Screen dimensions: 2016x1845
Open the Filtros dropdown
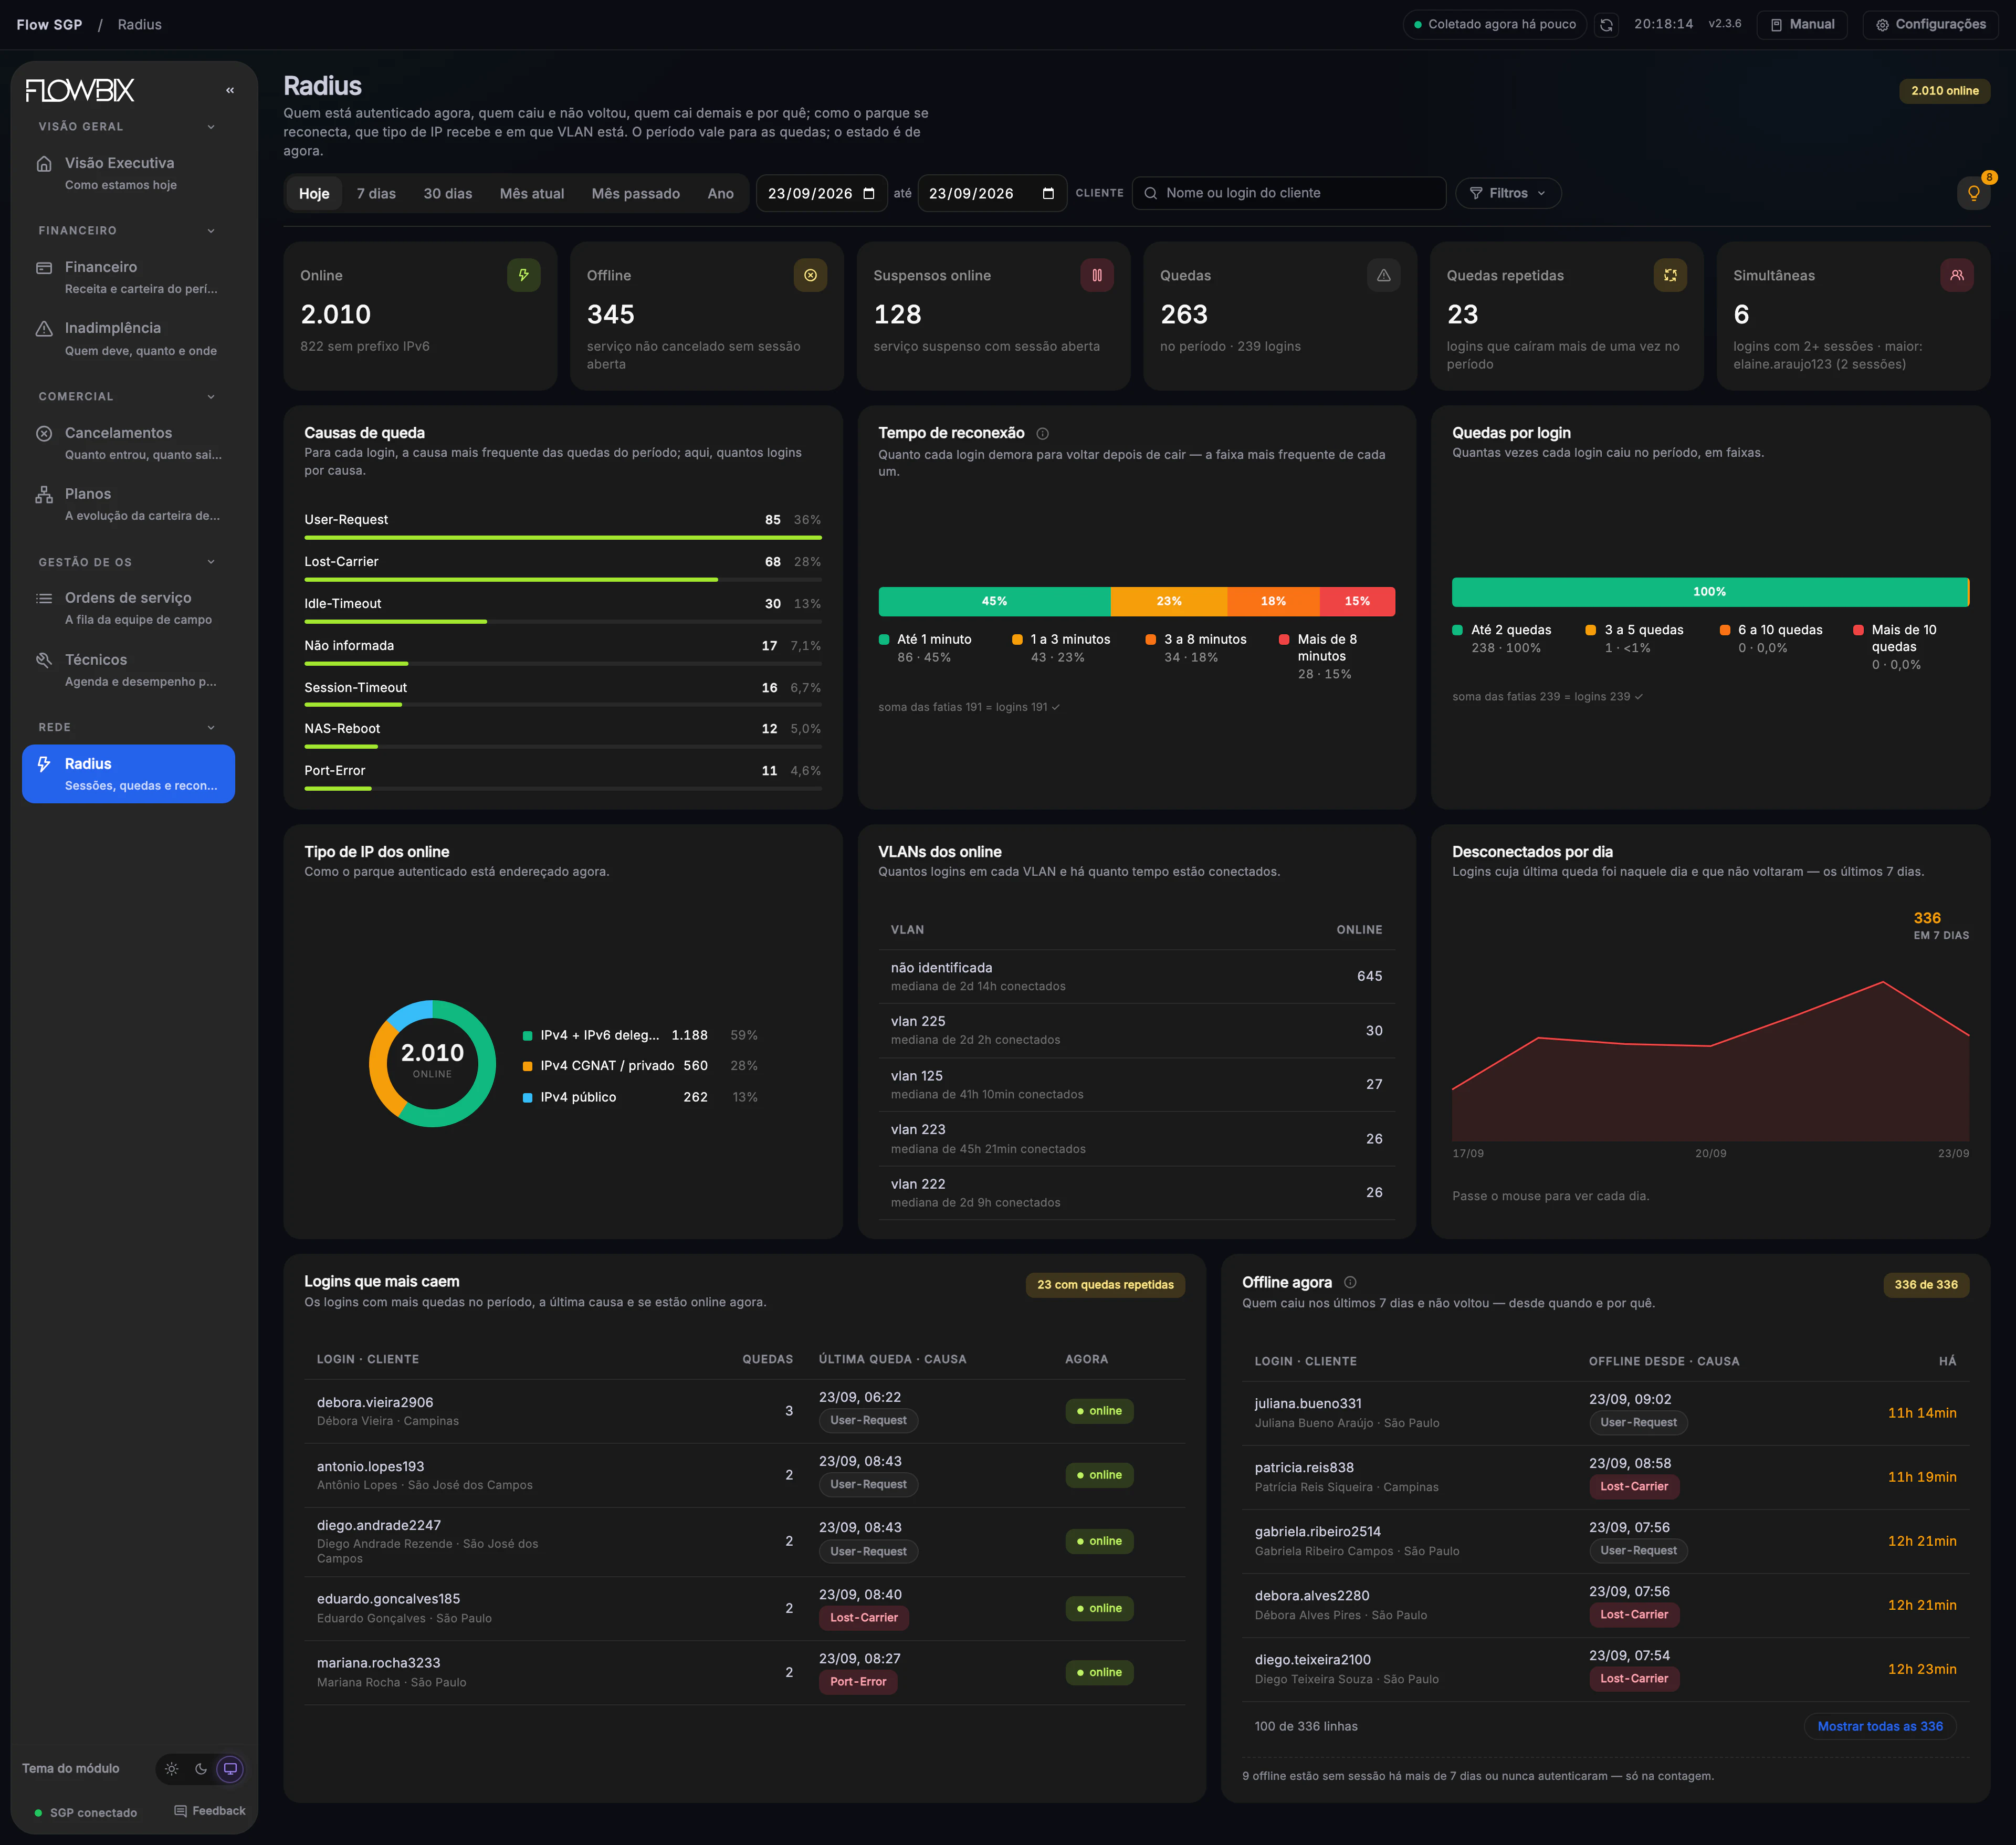pos(1508,193)
